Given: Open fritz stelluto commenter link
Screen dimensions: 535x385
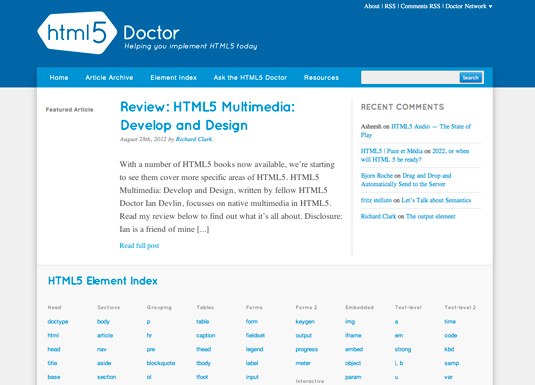Looking at the screenshot, I should (x=376, y=200).
